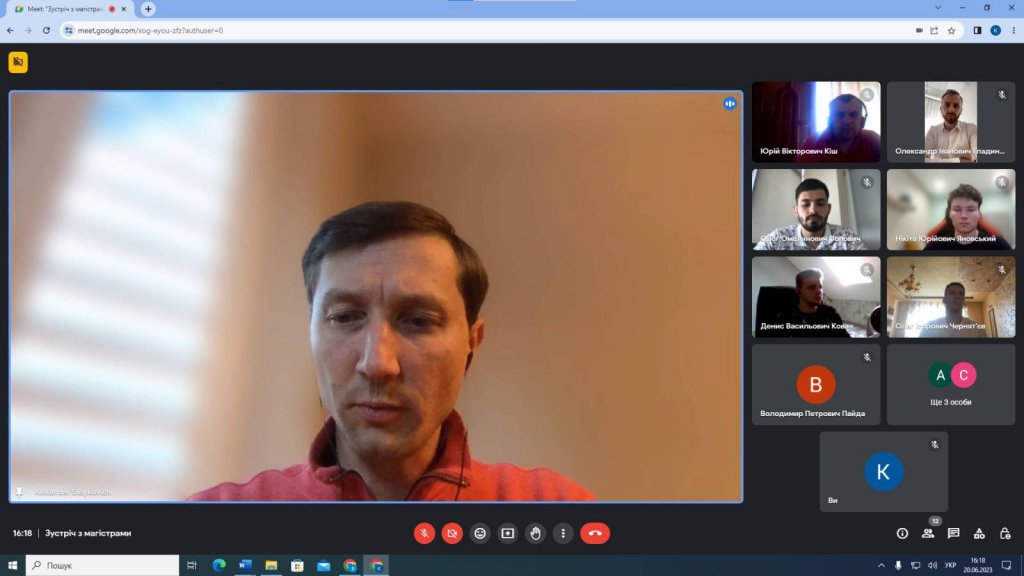Open the emoji reactions button
This screenshot has width=1024, height=576.
480,534
